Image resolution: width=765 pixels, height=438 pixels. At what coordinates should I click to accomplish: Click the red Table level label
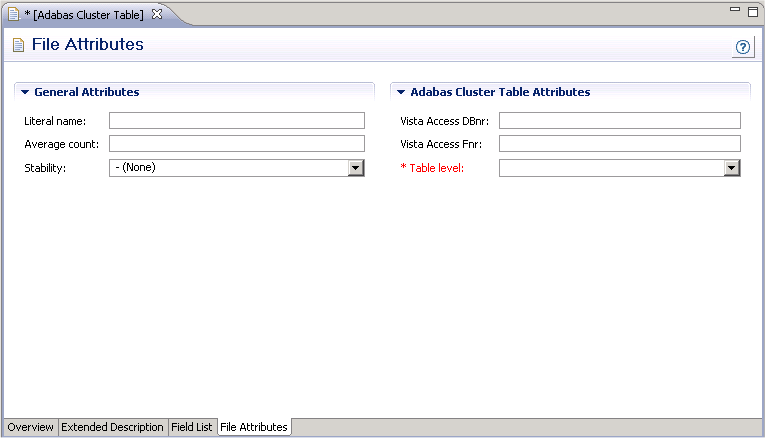[436, 168]
